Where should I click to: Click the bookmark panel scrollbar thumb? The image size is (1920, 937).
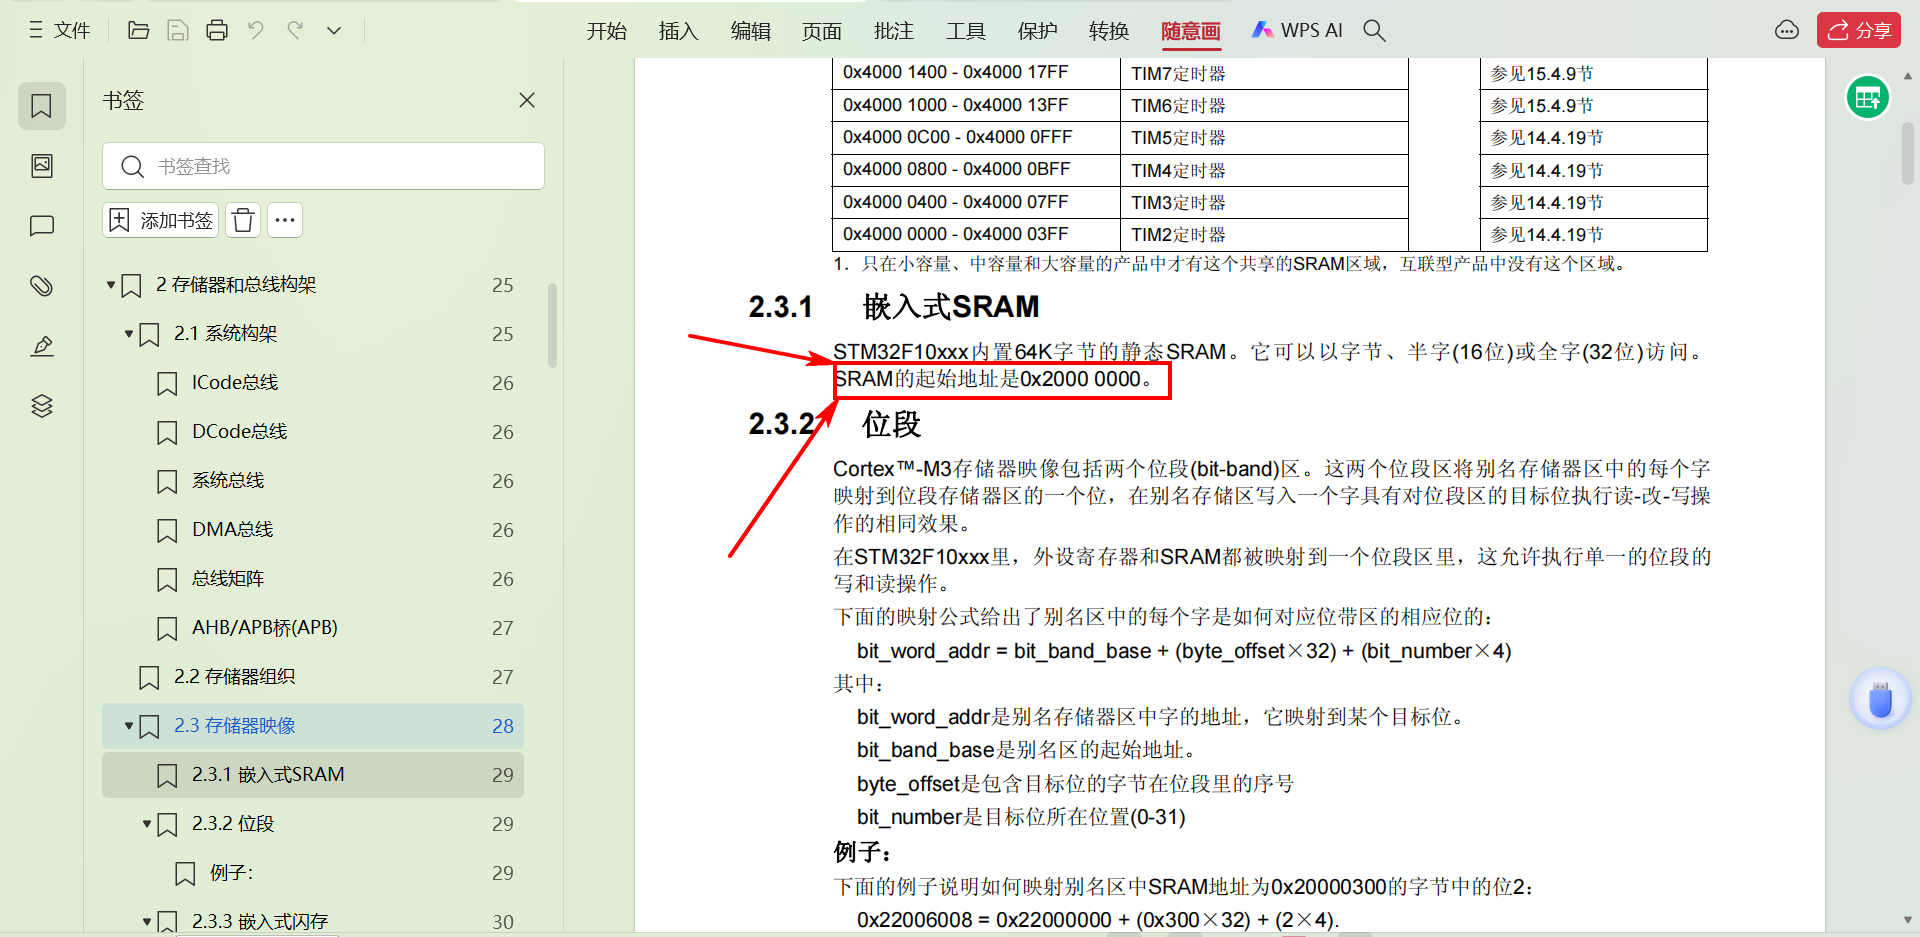point(553,325)
